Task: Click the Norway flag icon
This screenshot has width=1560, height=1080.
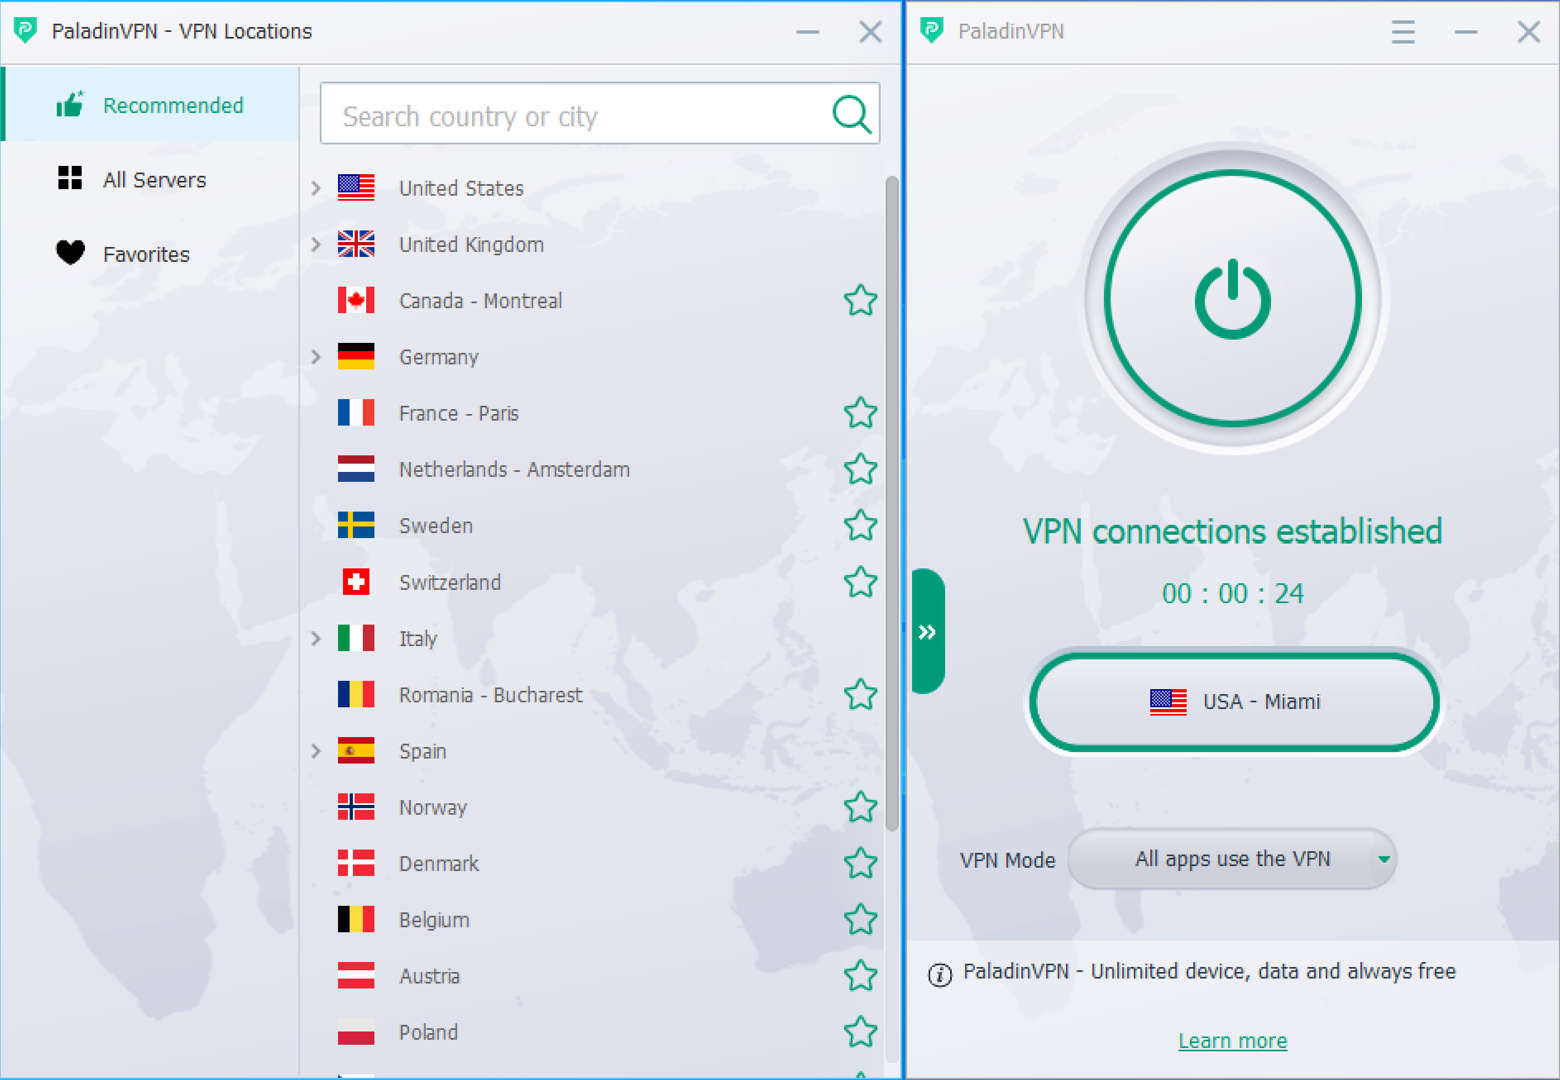Action: 356,807
